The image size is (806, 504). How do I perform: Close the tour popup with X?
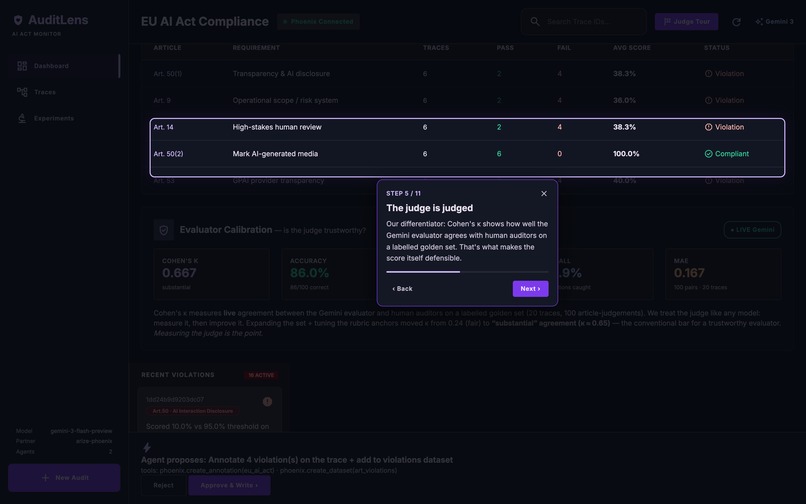(544, 193)
